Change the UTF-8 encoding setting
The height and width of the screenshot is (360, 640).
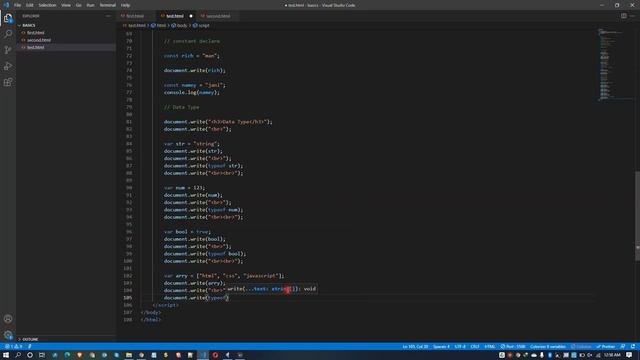(460, 347)
